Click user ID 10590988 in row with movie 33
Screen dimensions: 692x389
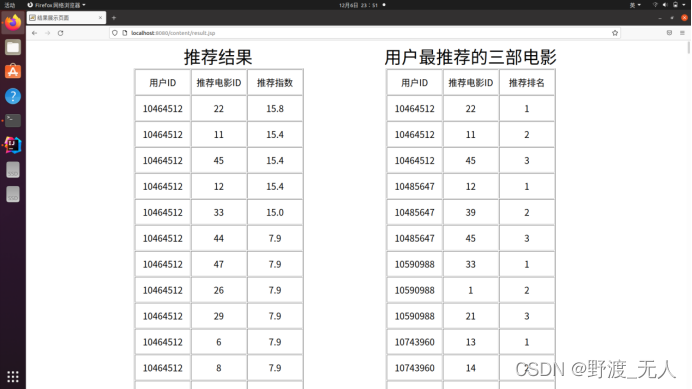coord(414,264)
